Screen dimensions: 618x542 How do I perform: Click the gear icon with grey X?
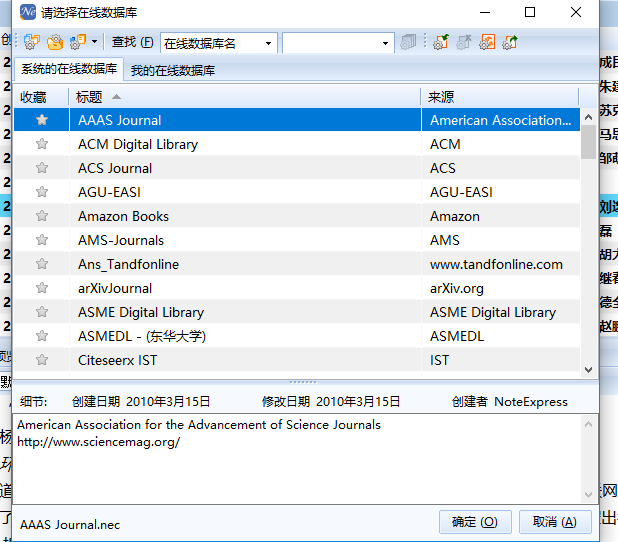464,42
